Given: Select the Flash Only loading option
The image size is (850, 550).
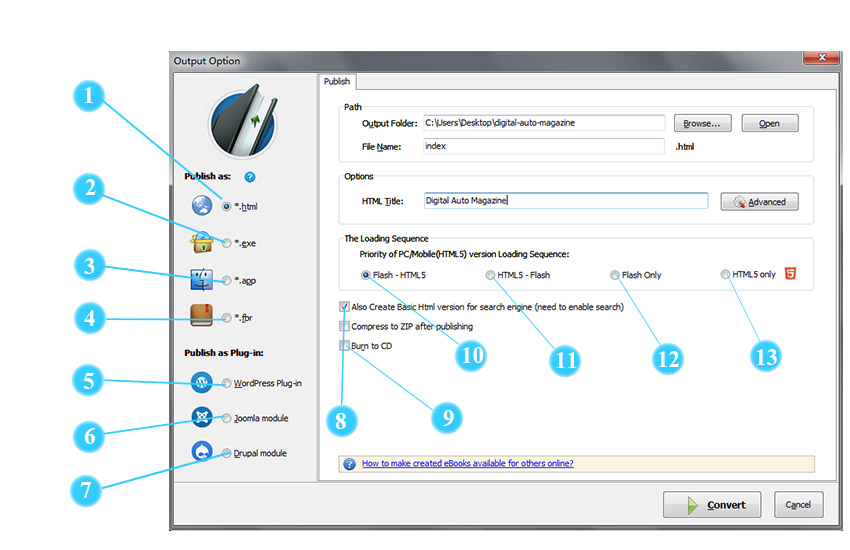Looking at the screenshot, I should click(x=615, y=275).
